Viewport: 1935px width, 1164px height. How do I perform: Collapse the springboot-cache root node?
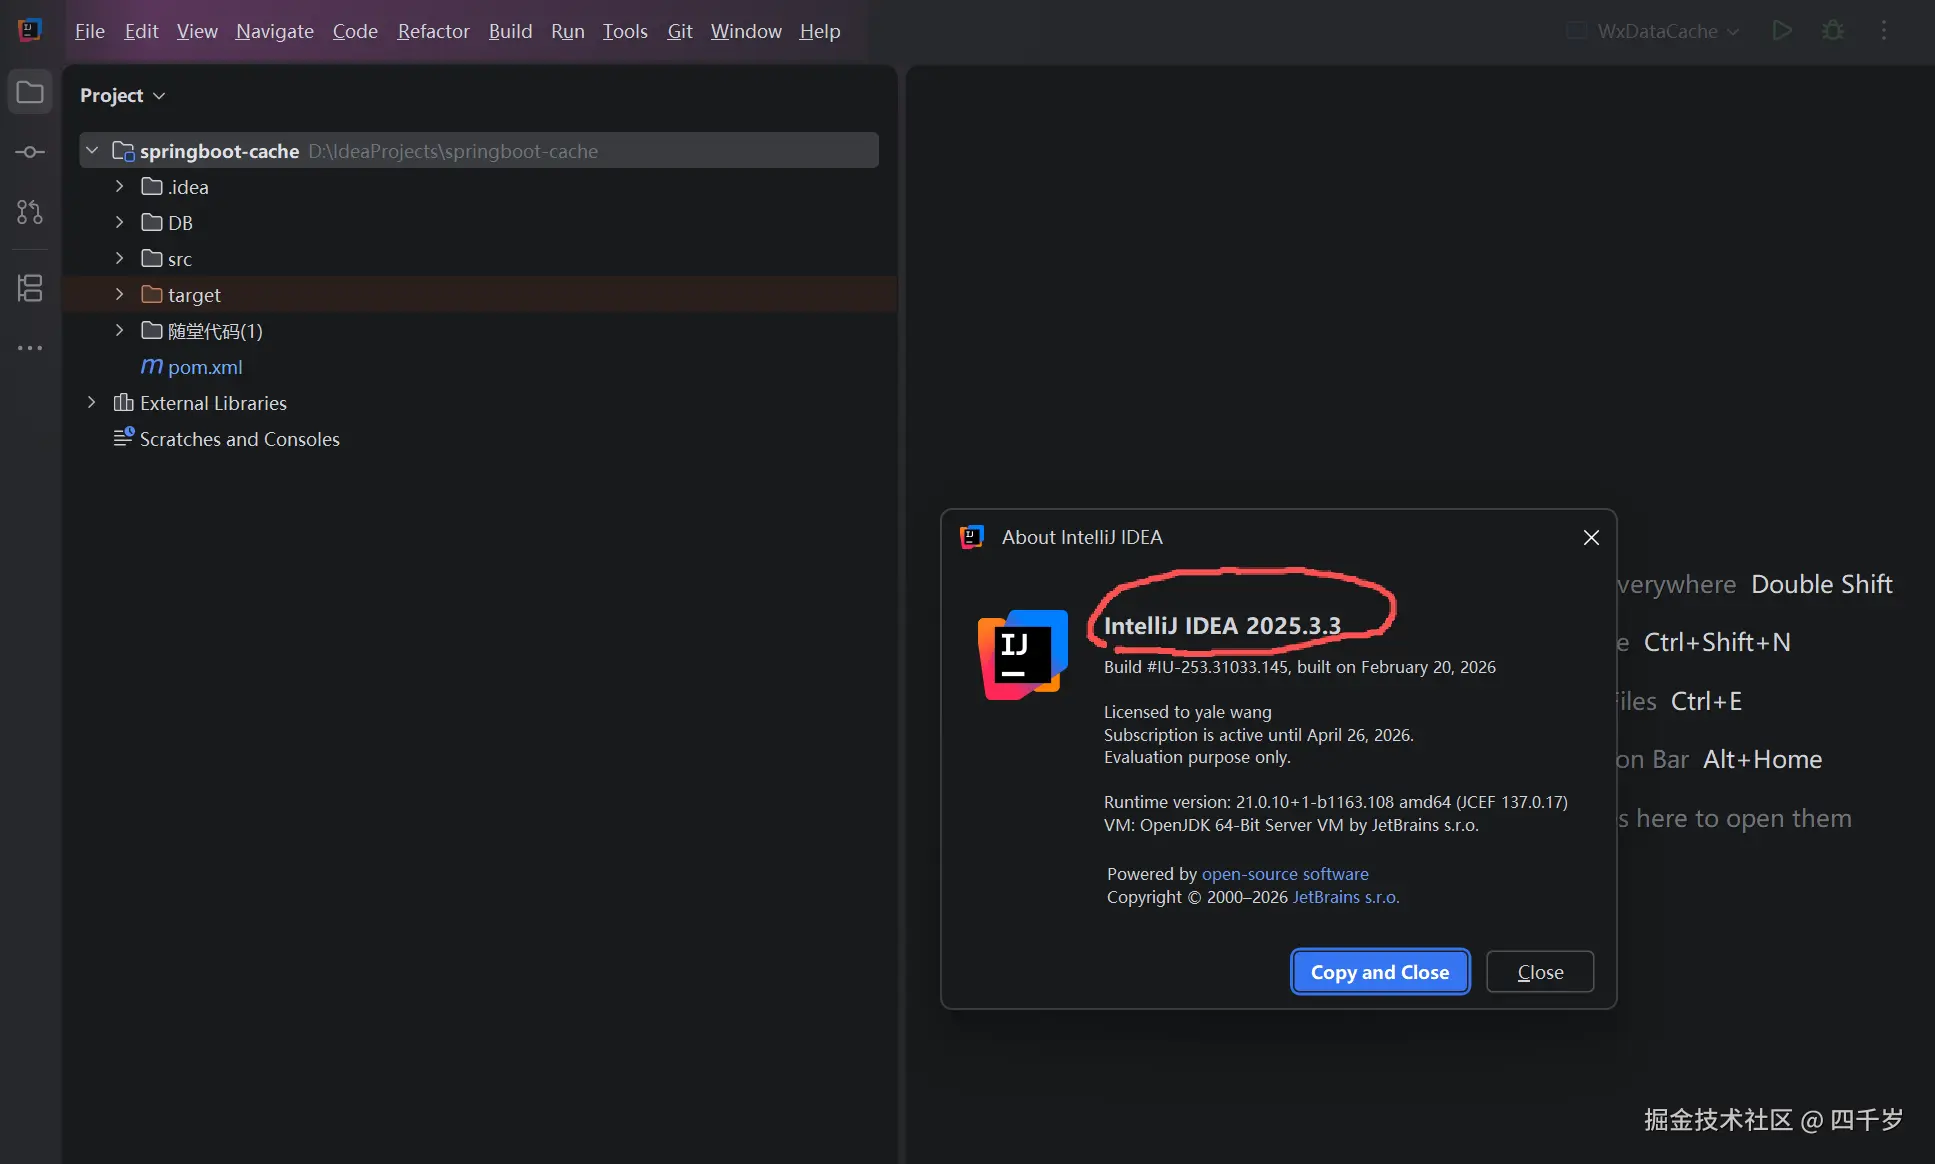[92, 151]
